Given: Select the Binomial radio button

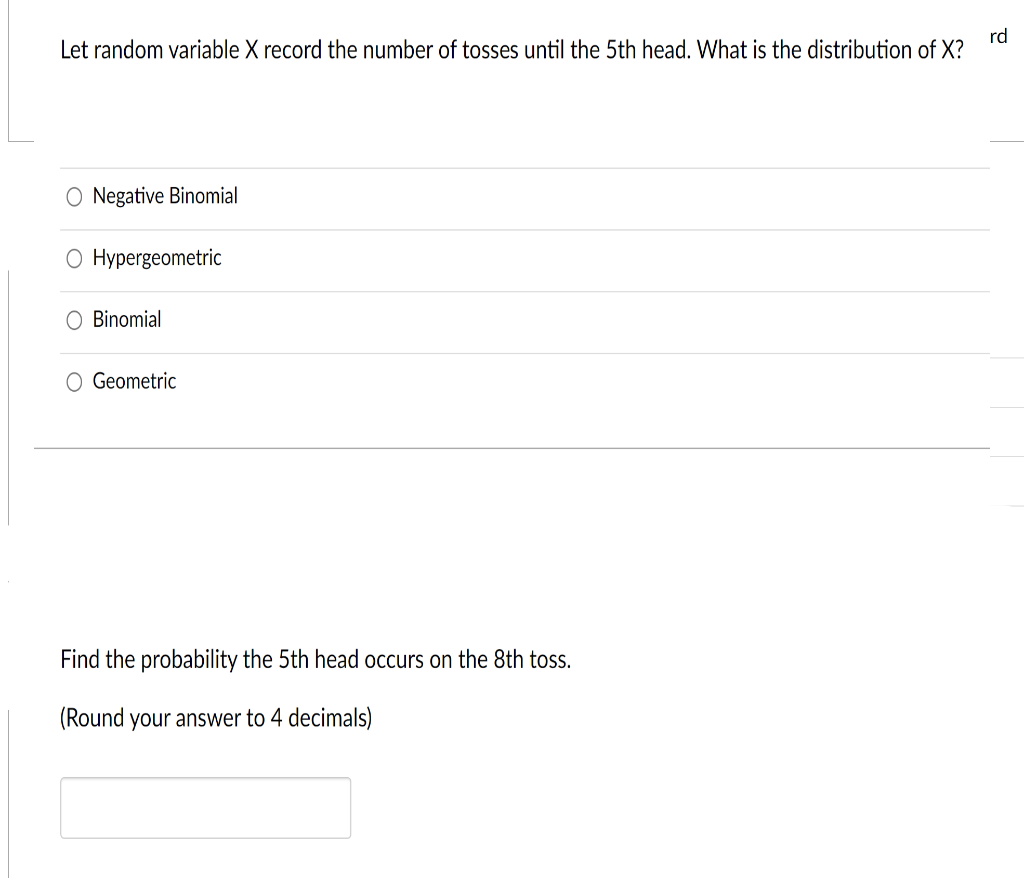Looking at the screenshot, I should pos(74,320).
